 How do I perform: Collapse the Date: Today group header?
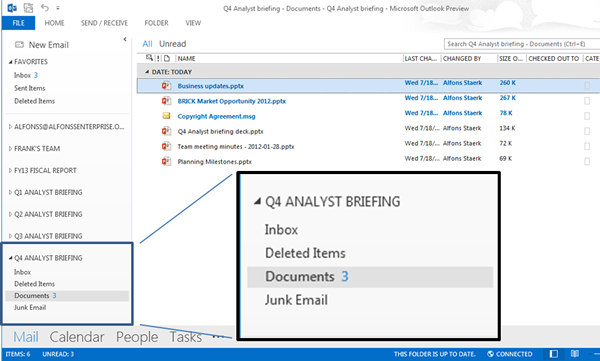click(x=147, y=72)
